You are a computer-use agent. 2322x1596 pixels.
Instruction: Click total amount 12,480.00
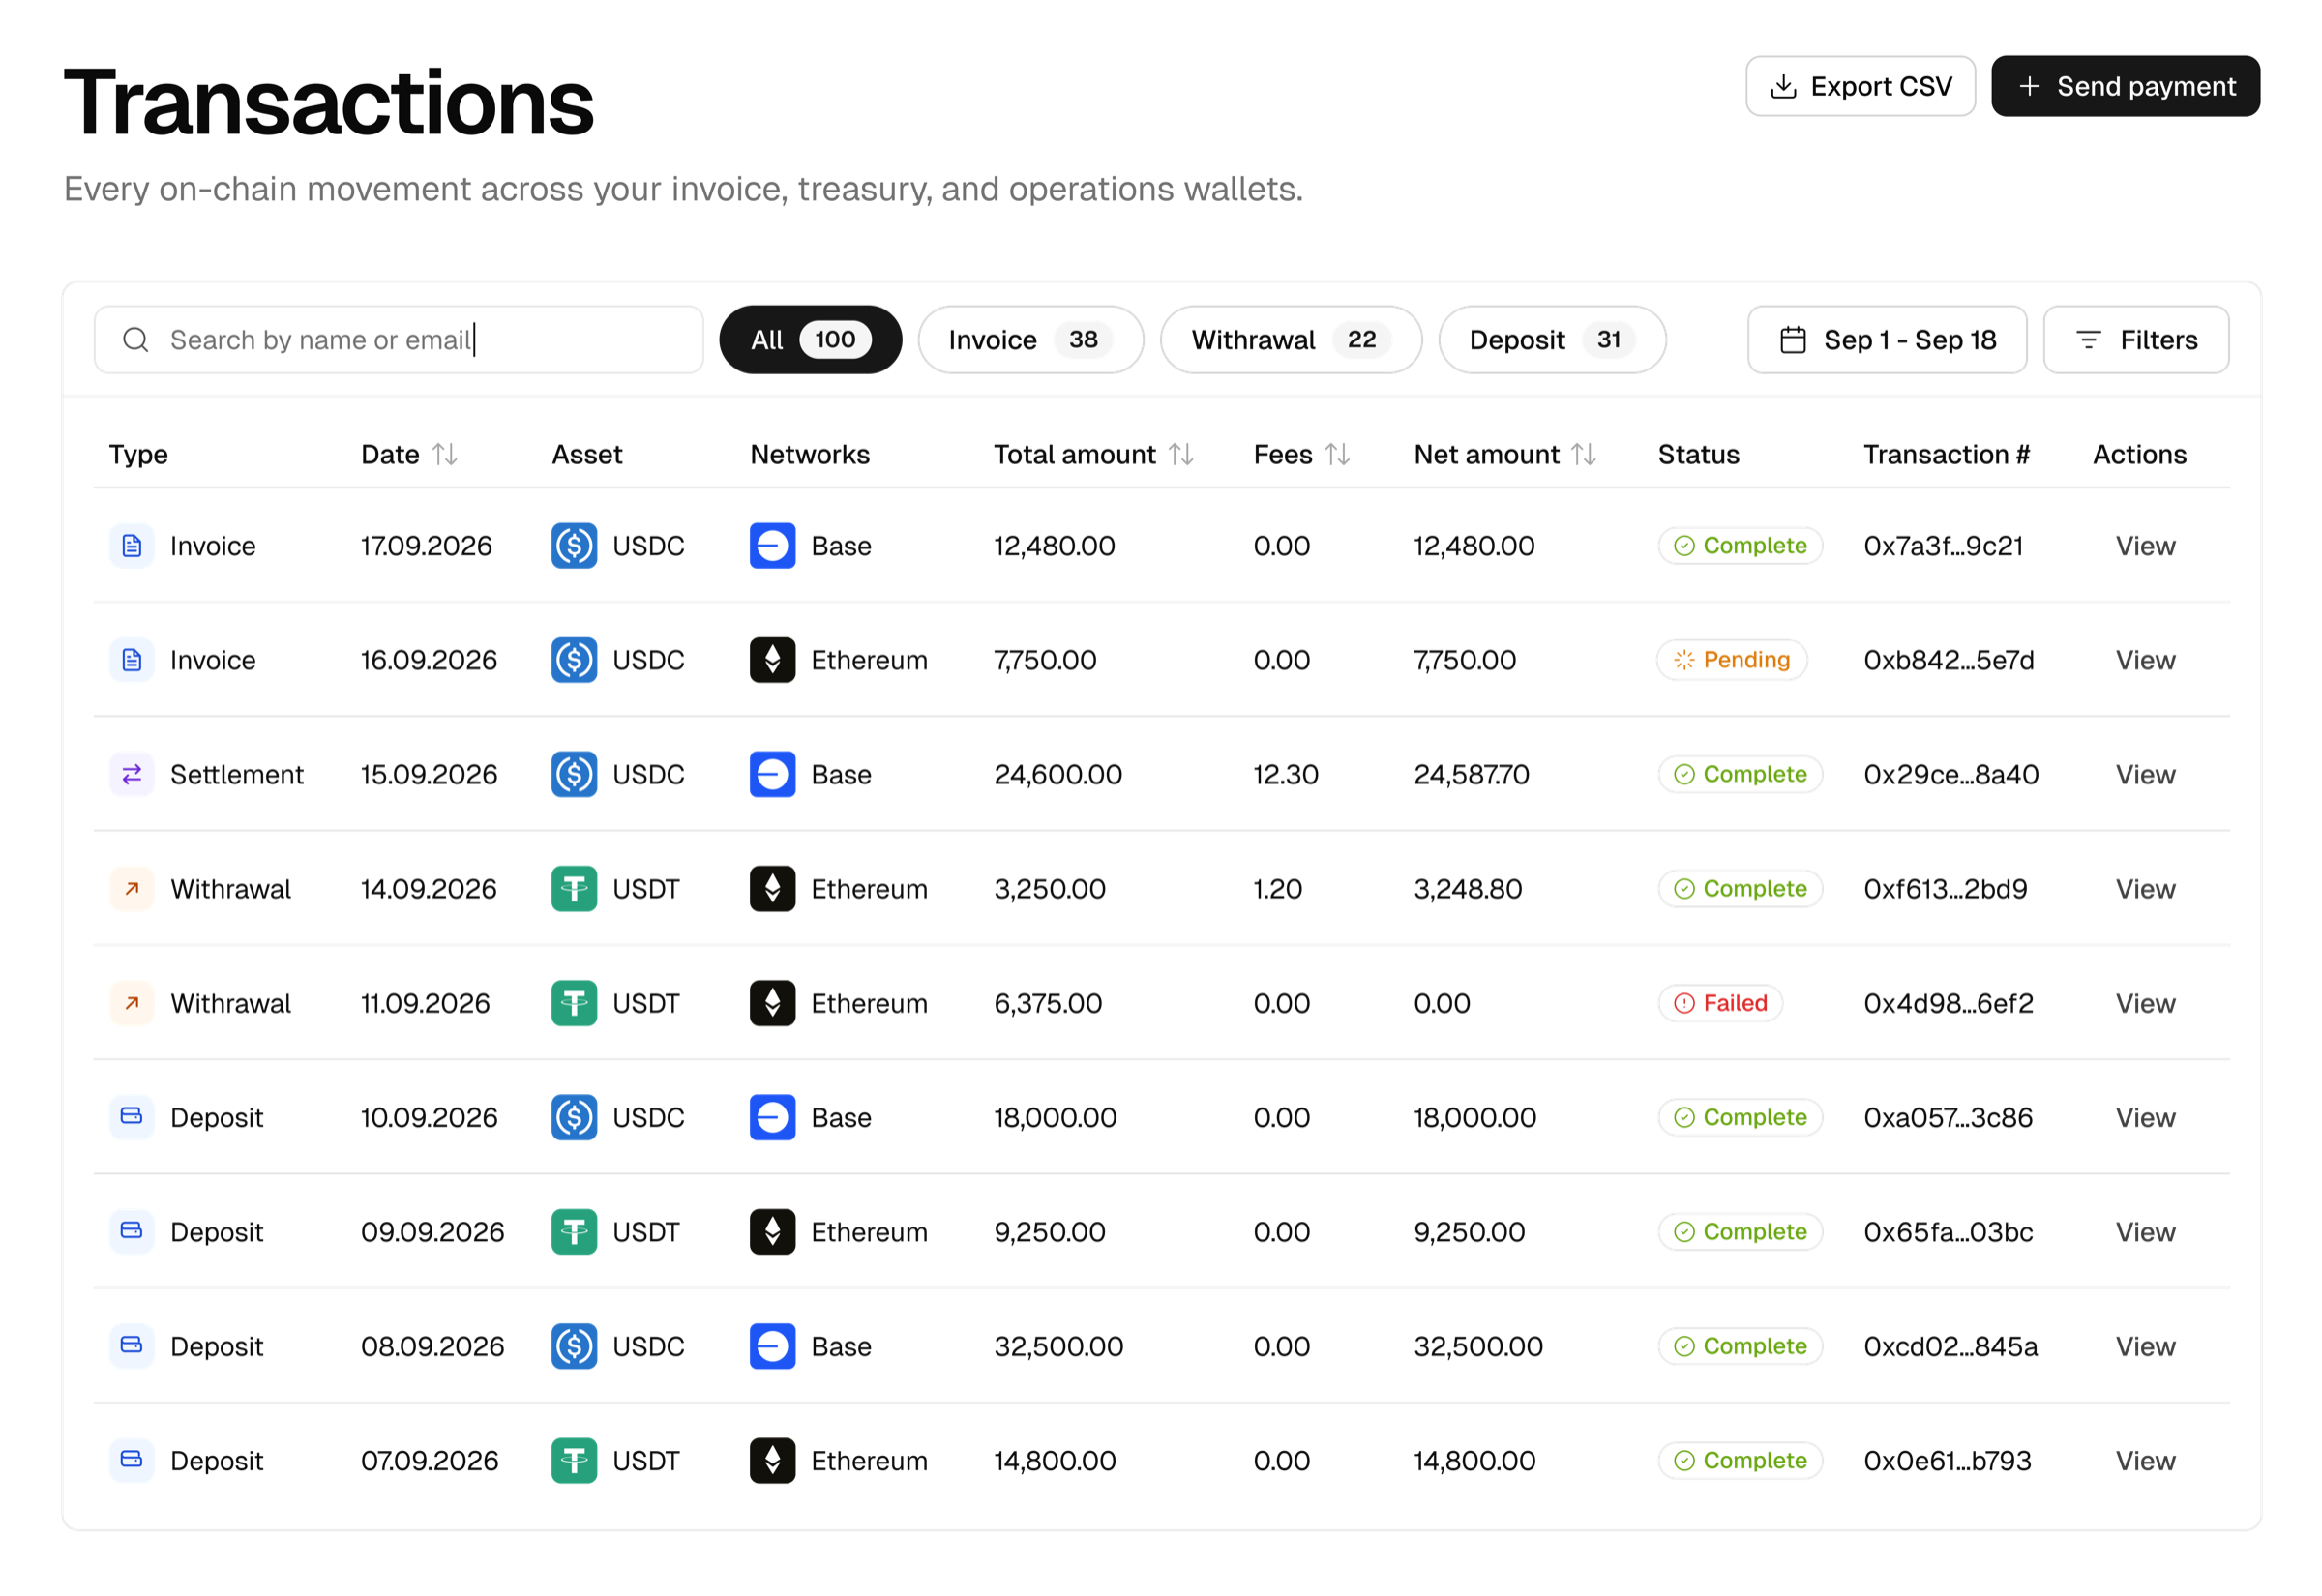[1054, 546]
